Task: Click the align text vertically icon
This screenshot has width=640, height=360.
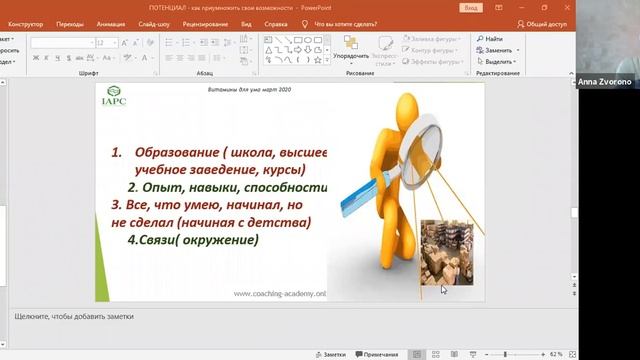Action: click(x=245, y=50)
